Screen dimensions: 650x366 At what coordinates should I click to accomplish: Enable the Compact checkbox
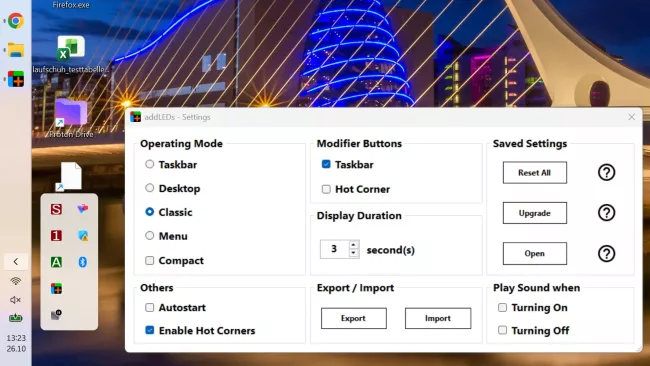[150, 260]
